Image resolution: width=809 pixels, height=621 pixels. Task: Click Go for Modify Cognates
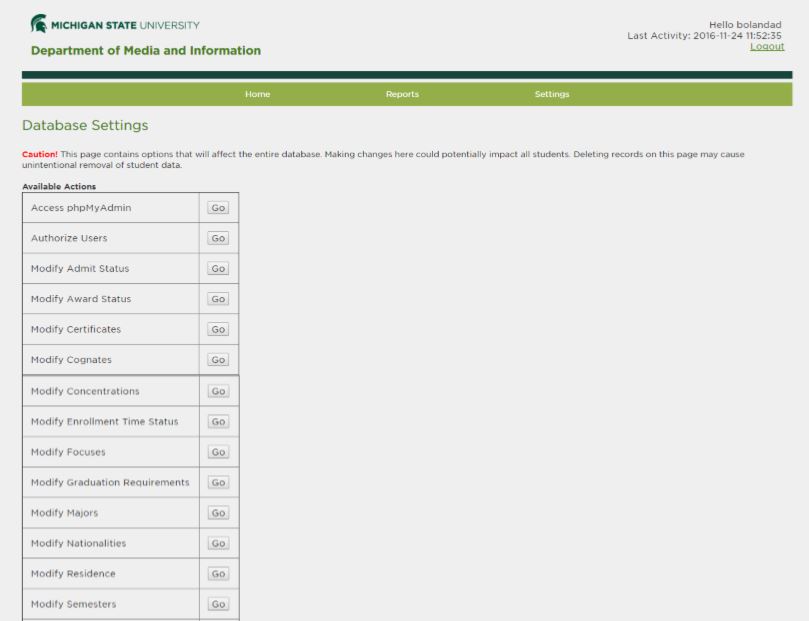218,359
